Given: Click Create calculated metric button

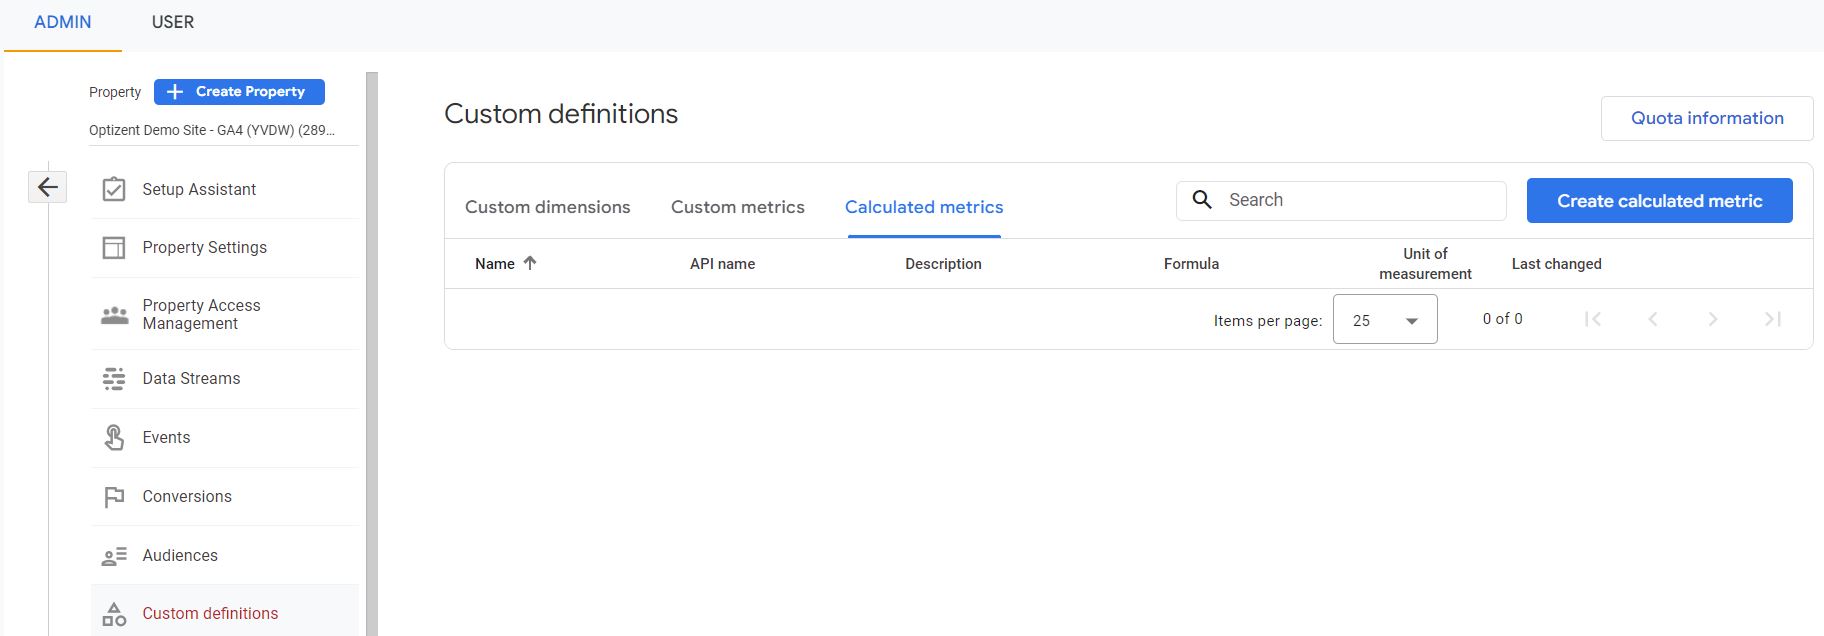Looking at the screenshot, I should pyautogui.click(x=1659, y=201).
